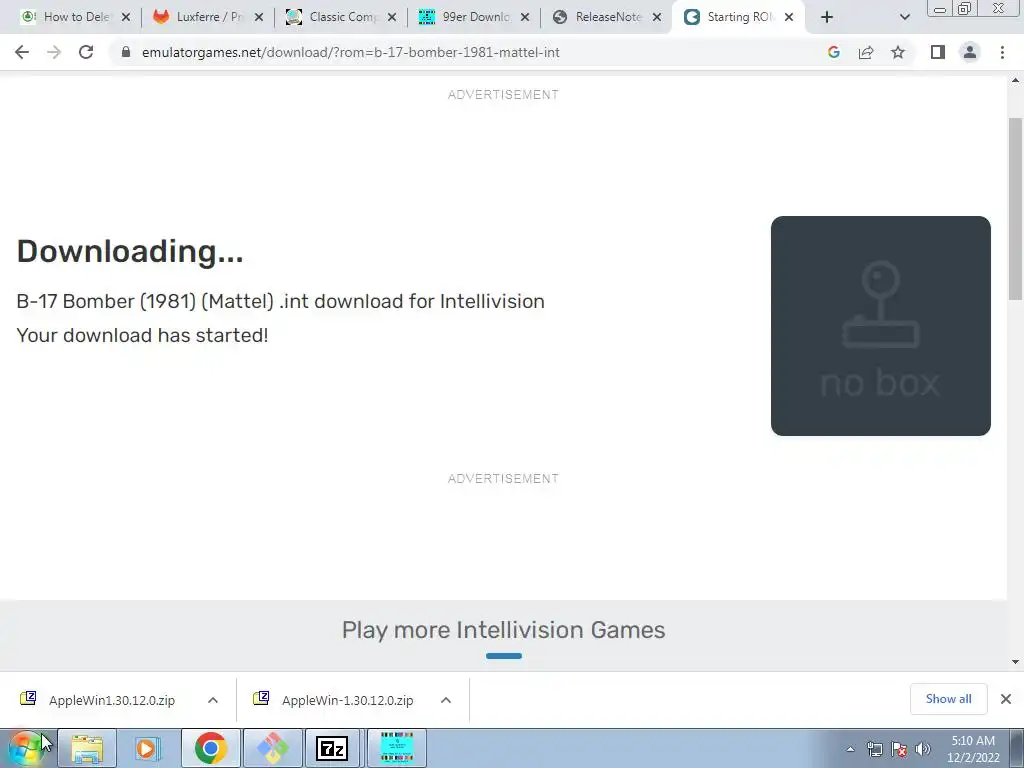Click the no box game thumbnail
Viewport: 1024px width, 768px height.
pyautogui.click(x=880, y=326)
